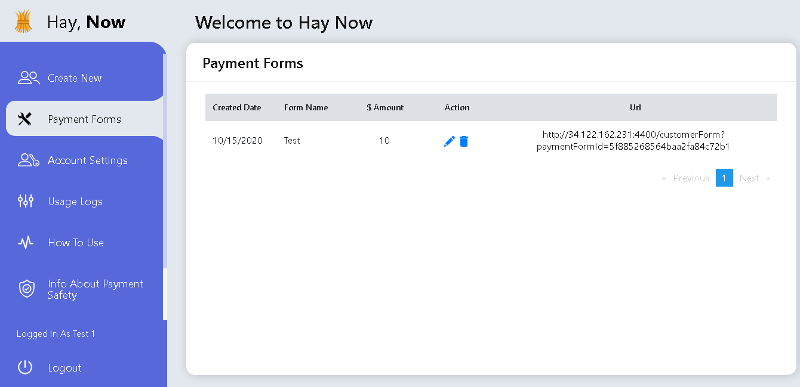Click the sidebar vertical scrollbar
This screenshot has height=387, width=800.
point(165,186)
